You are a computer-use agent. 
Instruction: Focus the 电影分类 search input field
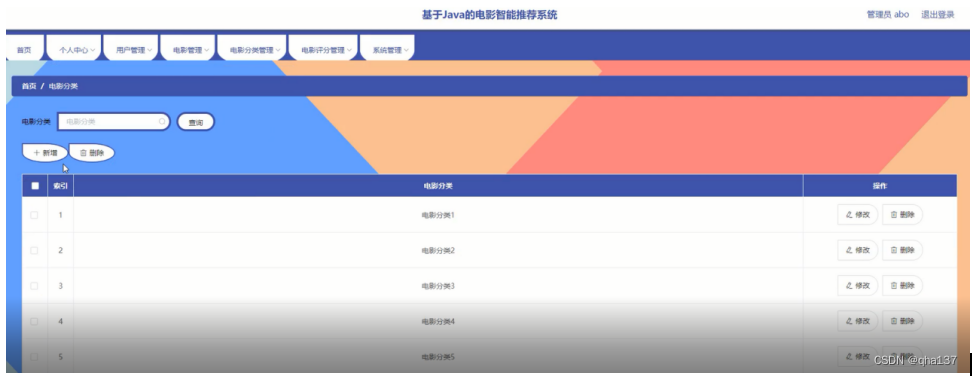click(114, 122)
